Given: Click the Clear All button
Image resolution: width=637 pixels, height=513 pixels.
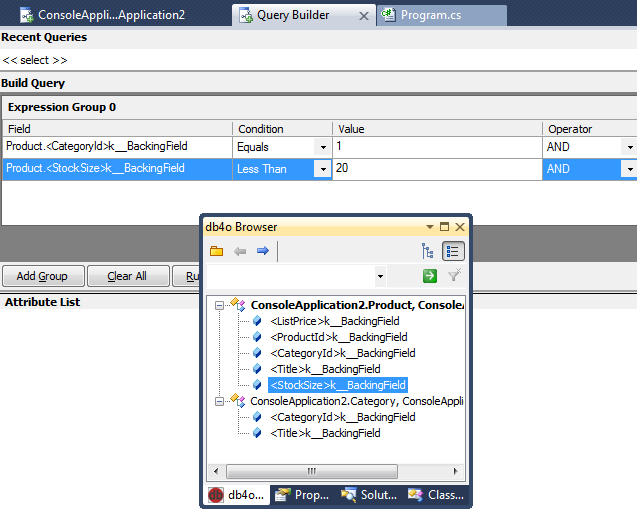Looking at the screenshot, I should [127, 276].
